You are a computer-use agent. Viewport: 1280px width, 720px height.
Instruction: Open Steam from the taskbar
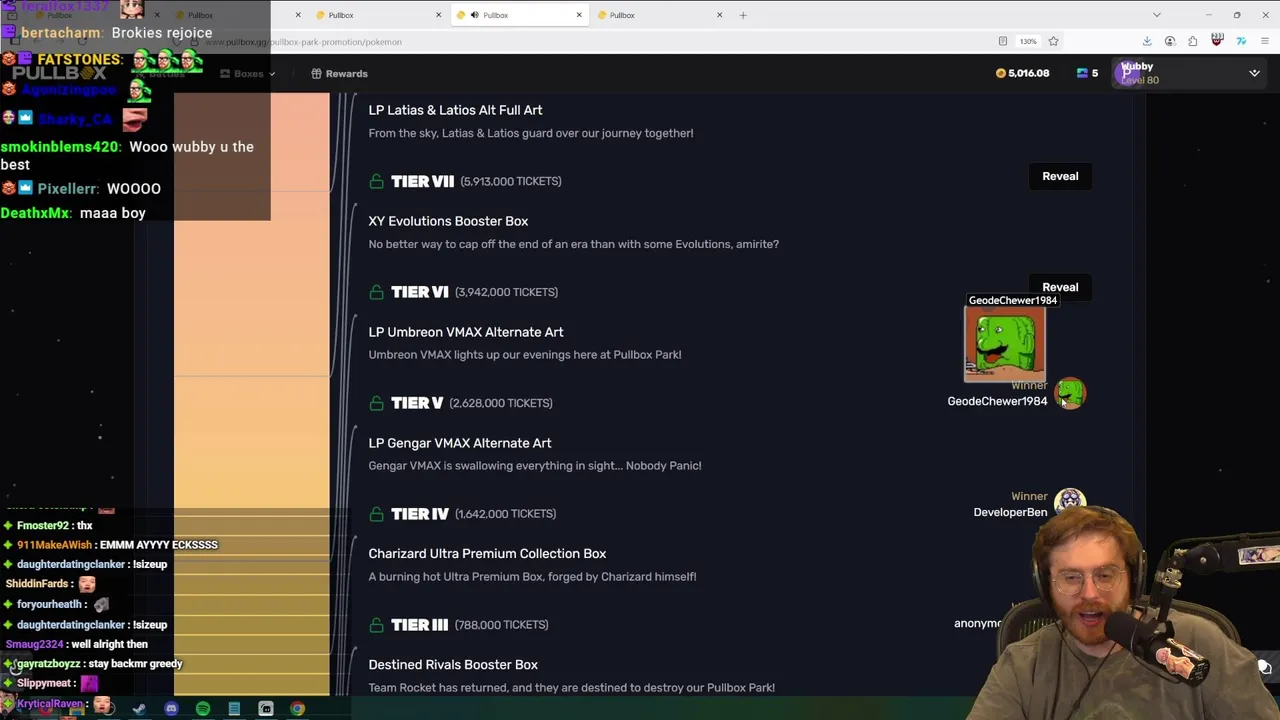tap(139, 709)
